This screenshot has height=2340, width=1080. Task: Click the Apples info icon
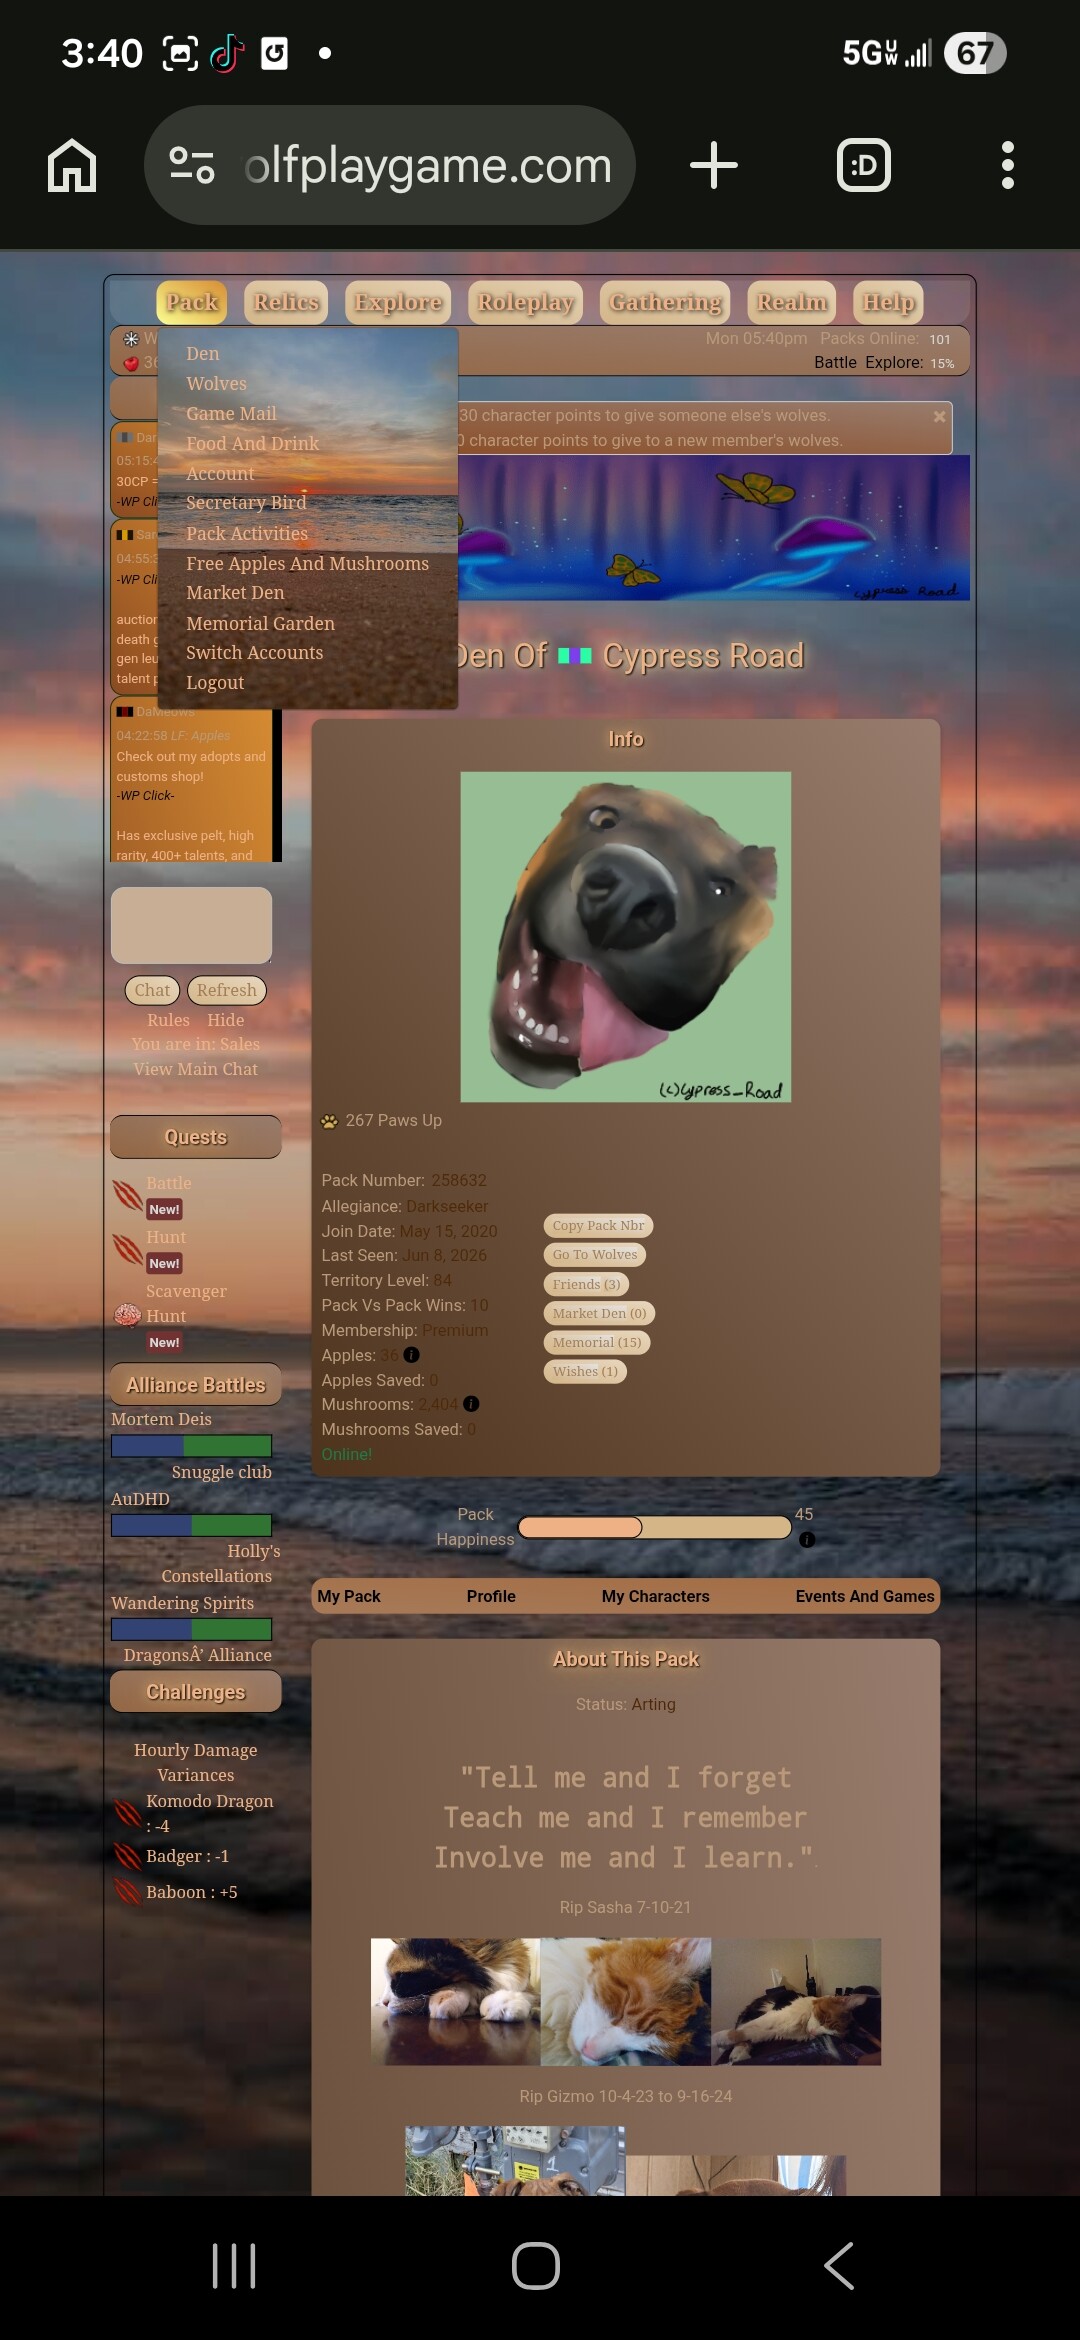click(x=411, y=1355)
